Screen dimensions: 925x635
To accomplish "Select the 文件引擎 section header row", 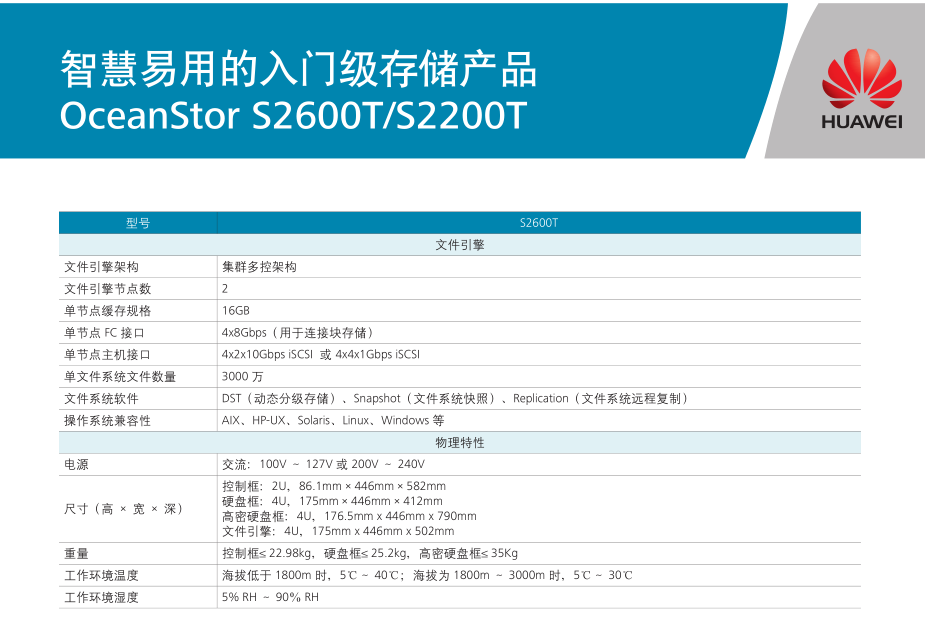I will (459, 245).
